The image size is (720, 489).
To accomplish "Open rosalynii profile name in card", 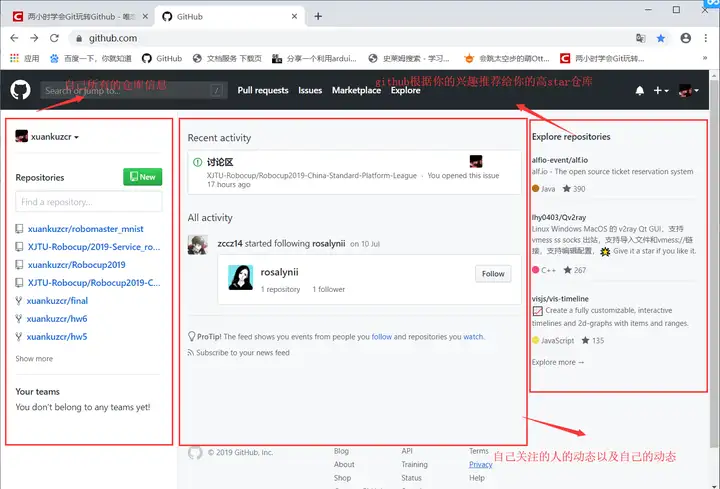I will (279, 272).
